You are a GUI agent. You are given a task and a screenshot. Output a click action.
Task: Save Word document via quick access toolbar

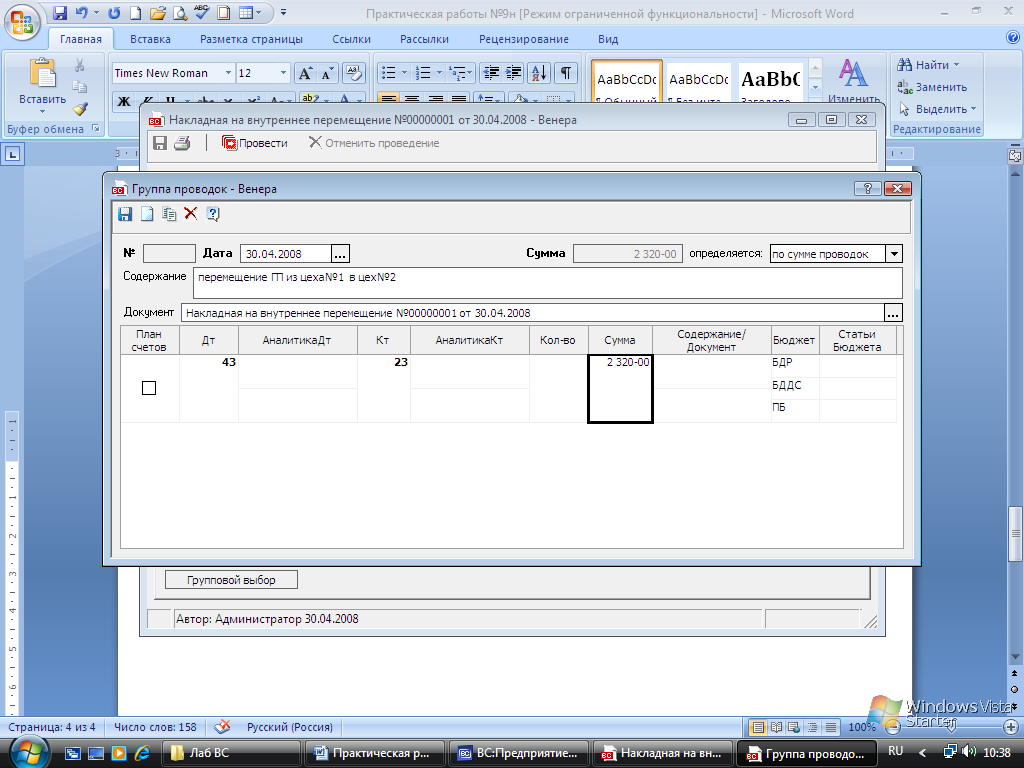(60, 13)
